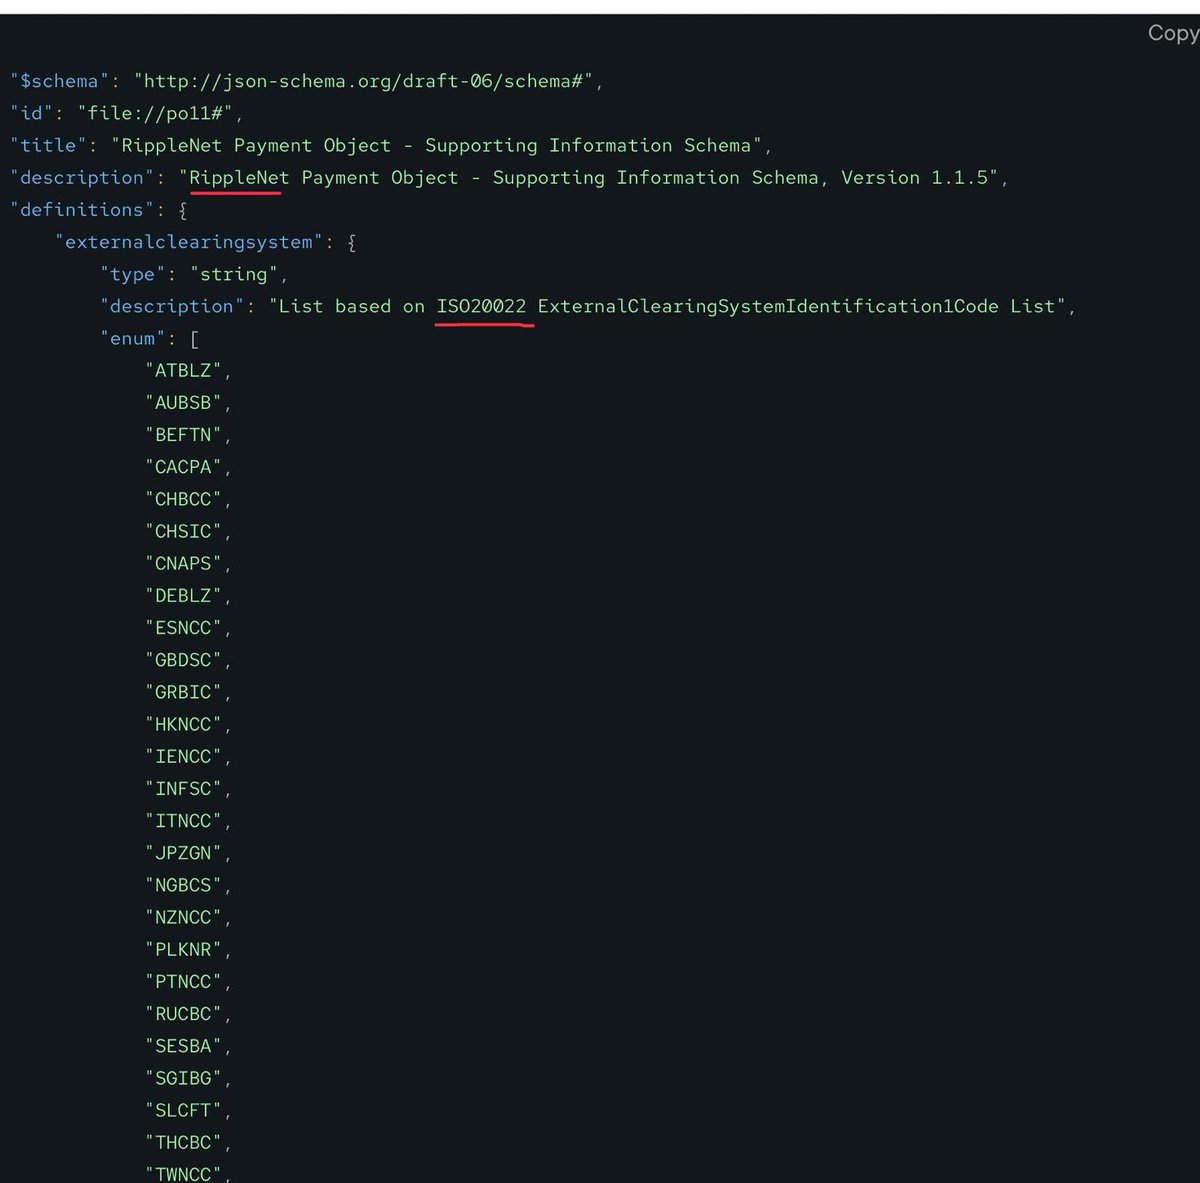1200x1183 pixels.
Task: Select the "id" key
Action: 32,113
